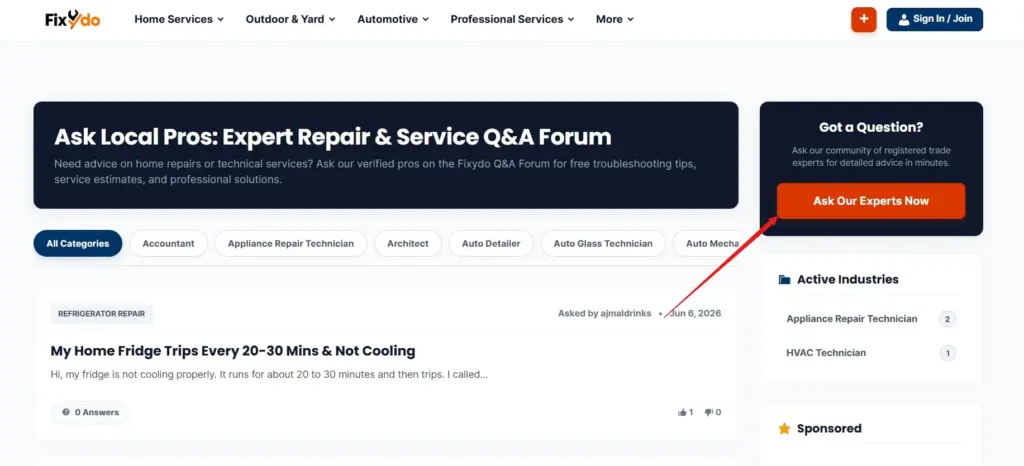1024x466 pixels.
Task: Choose the Auto Detailer category
Action: (491, 243)
